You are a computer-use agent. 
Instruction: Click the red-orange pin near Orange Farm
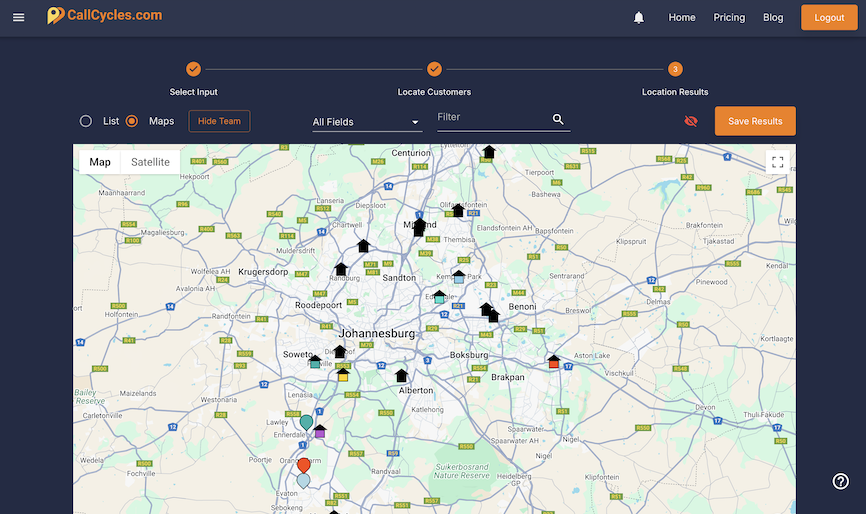303,465
